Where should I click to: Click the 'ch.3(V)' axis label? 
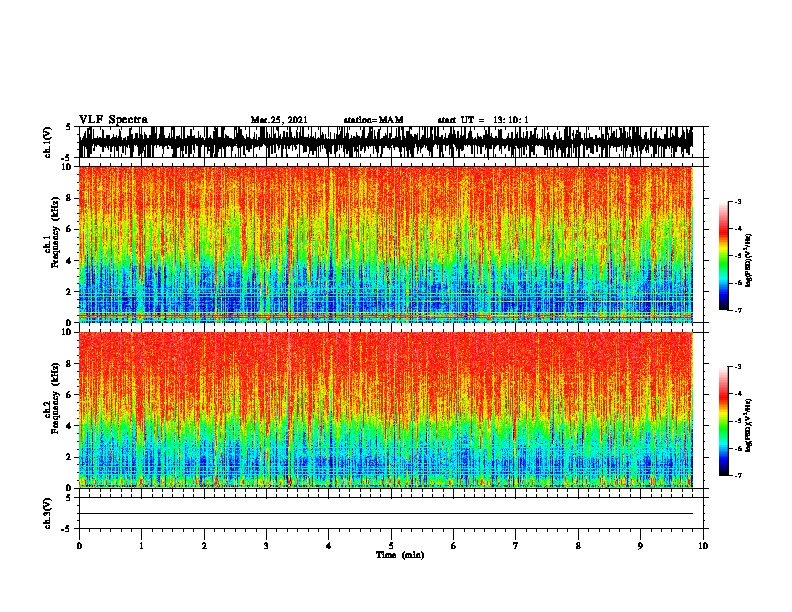47,513
